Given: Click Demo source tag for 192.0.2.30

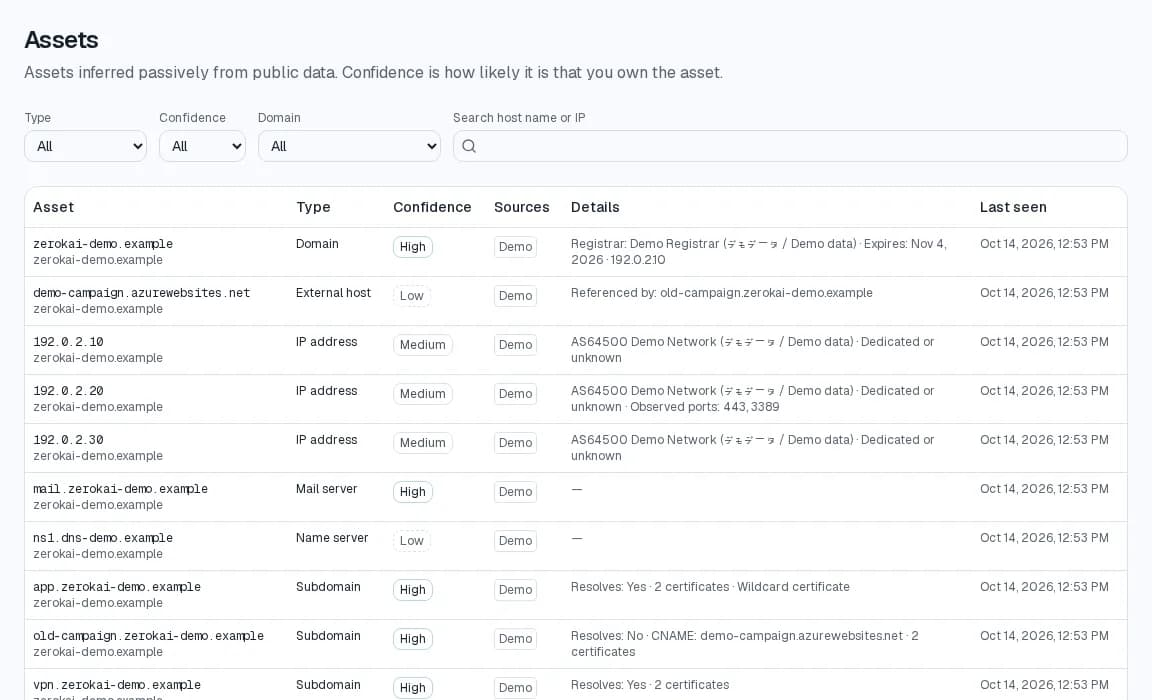Looking at the screenshot, I should (515, 443).
